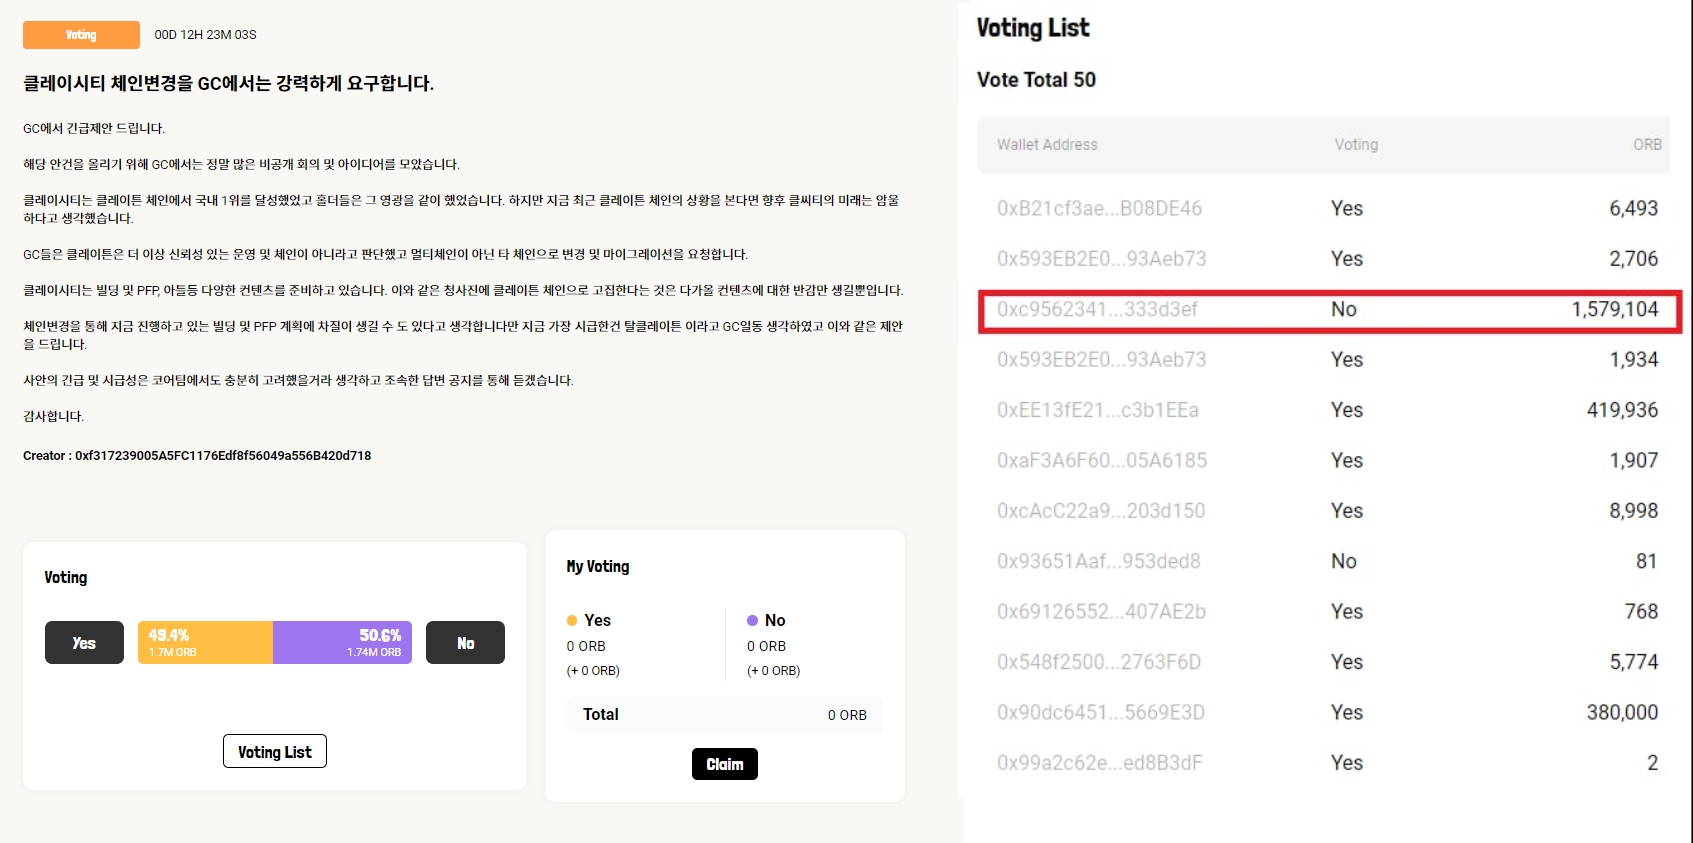Click the black No vote button
The width and height of the screenshot is (1693, 843).
465,643
